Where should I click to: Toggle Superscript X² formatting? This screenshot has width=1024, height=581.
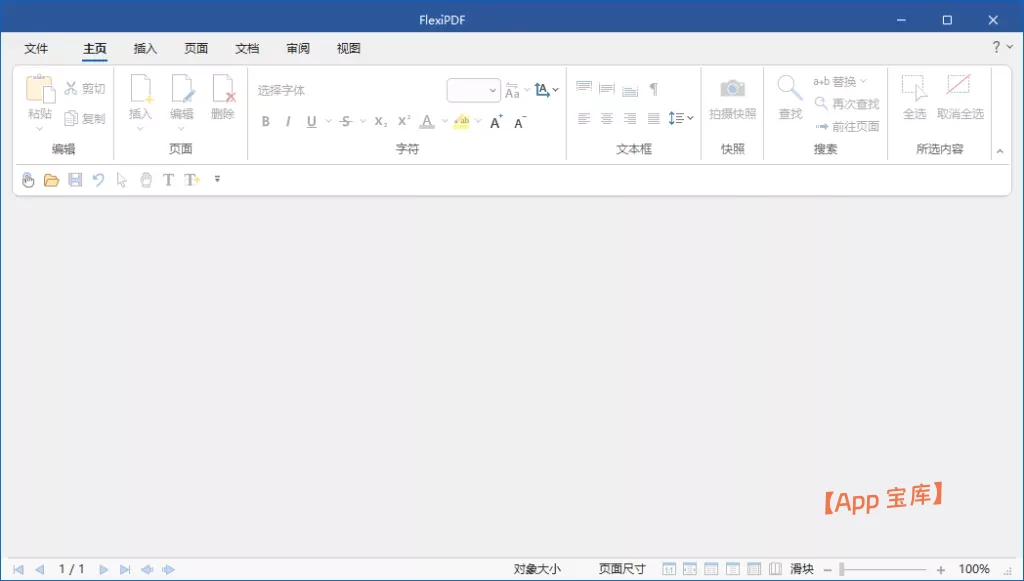404,121
